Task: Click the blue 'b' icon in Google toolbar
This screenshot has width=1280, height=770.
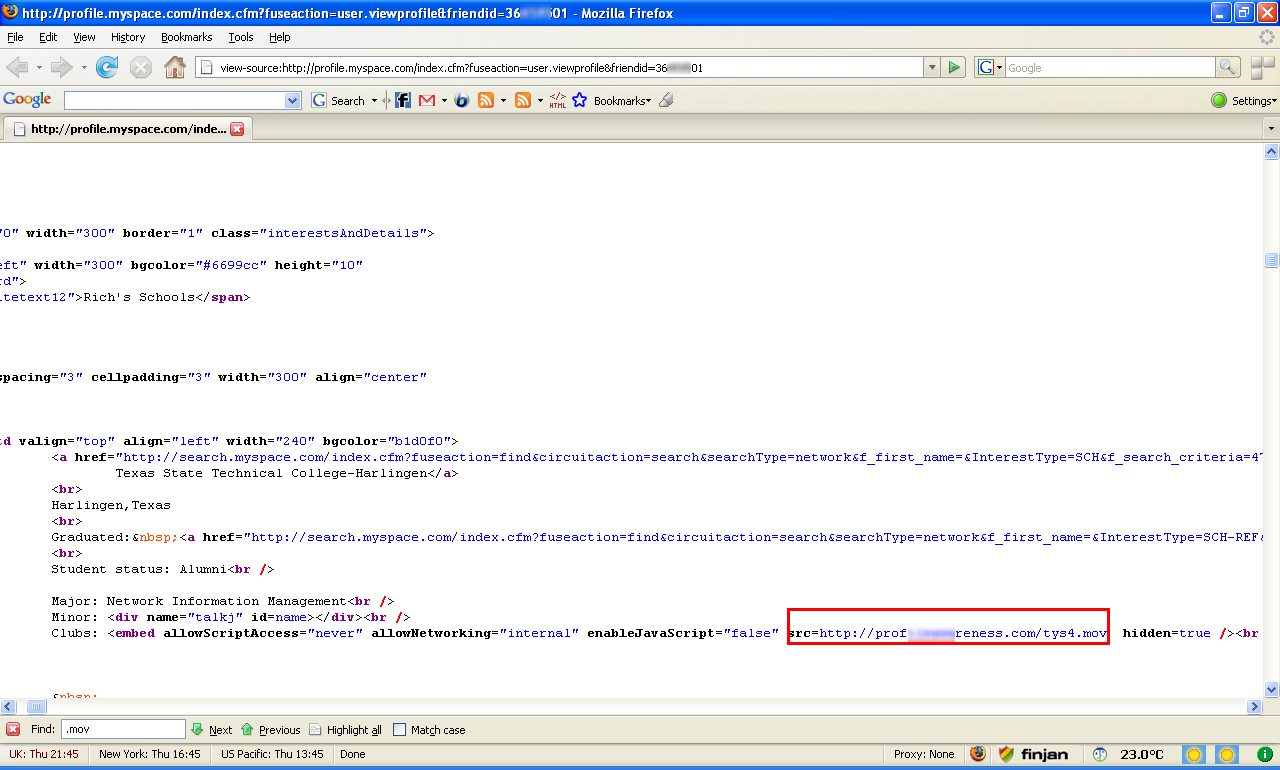Action: pyautogui.click(x=461, y=100)
